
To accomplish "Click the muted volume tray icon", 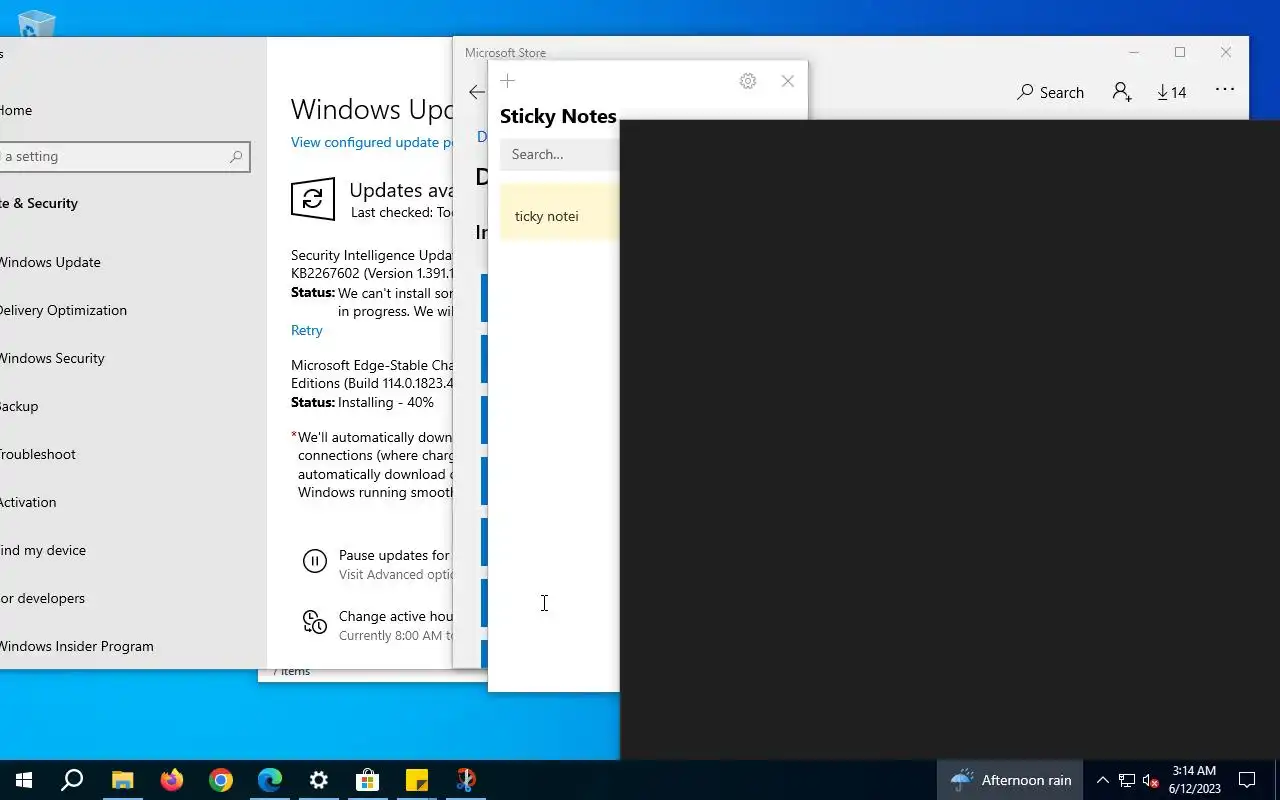I will (1150, 780).
